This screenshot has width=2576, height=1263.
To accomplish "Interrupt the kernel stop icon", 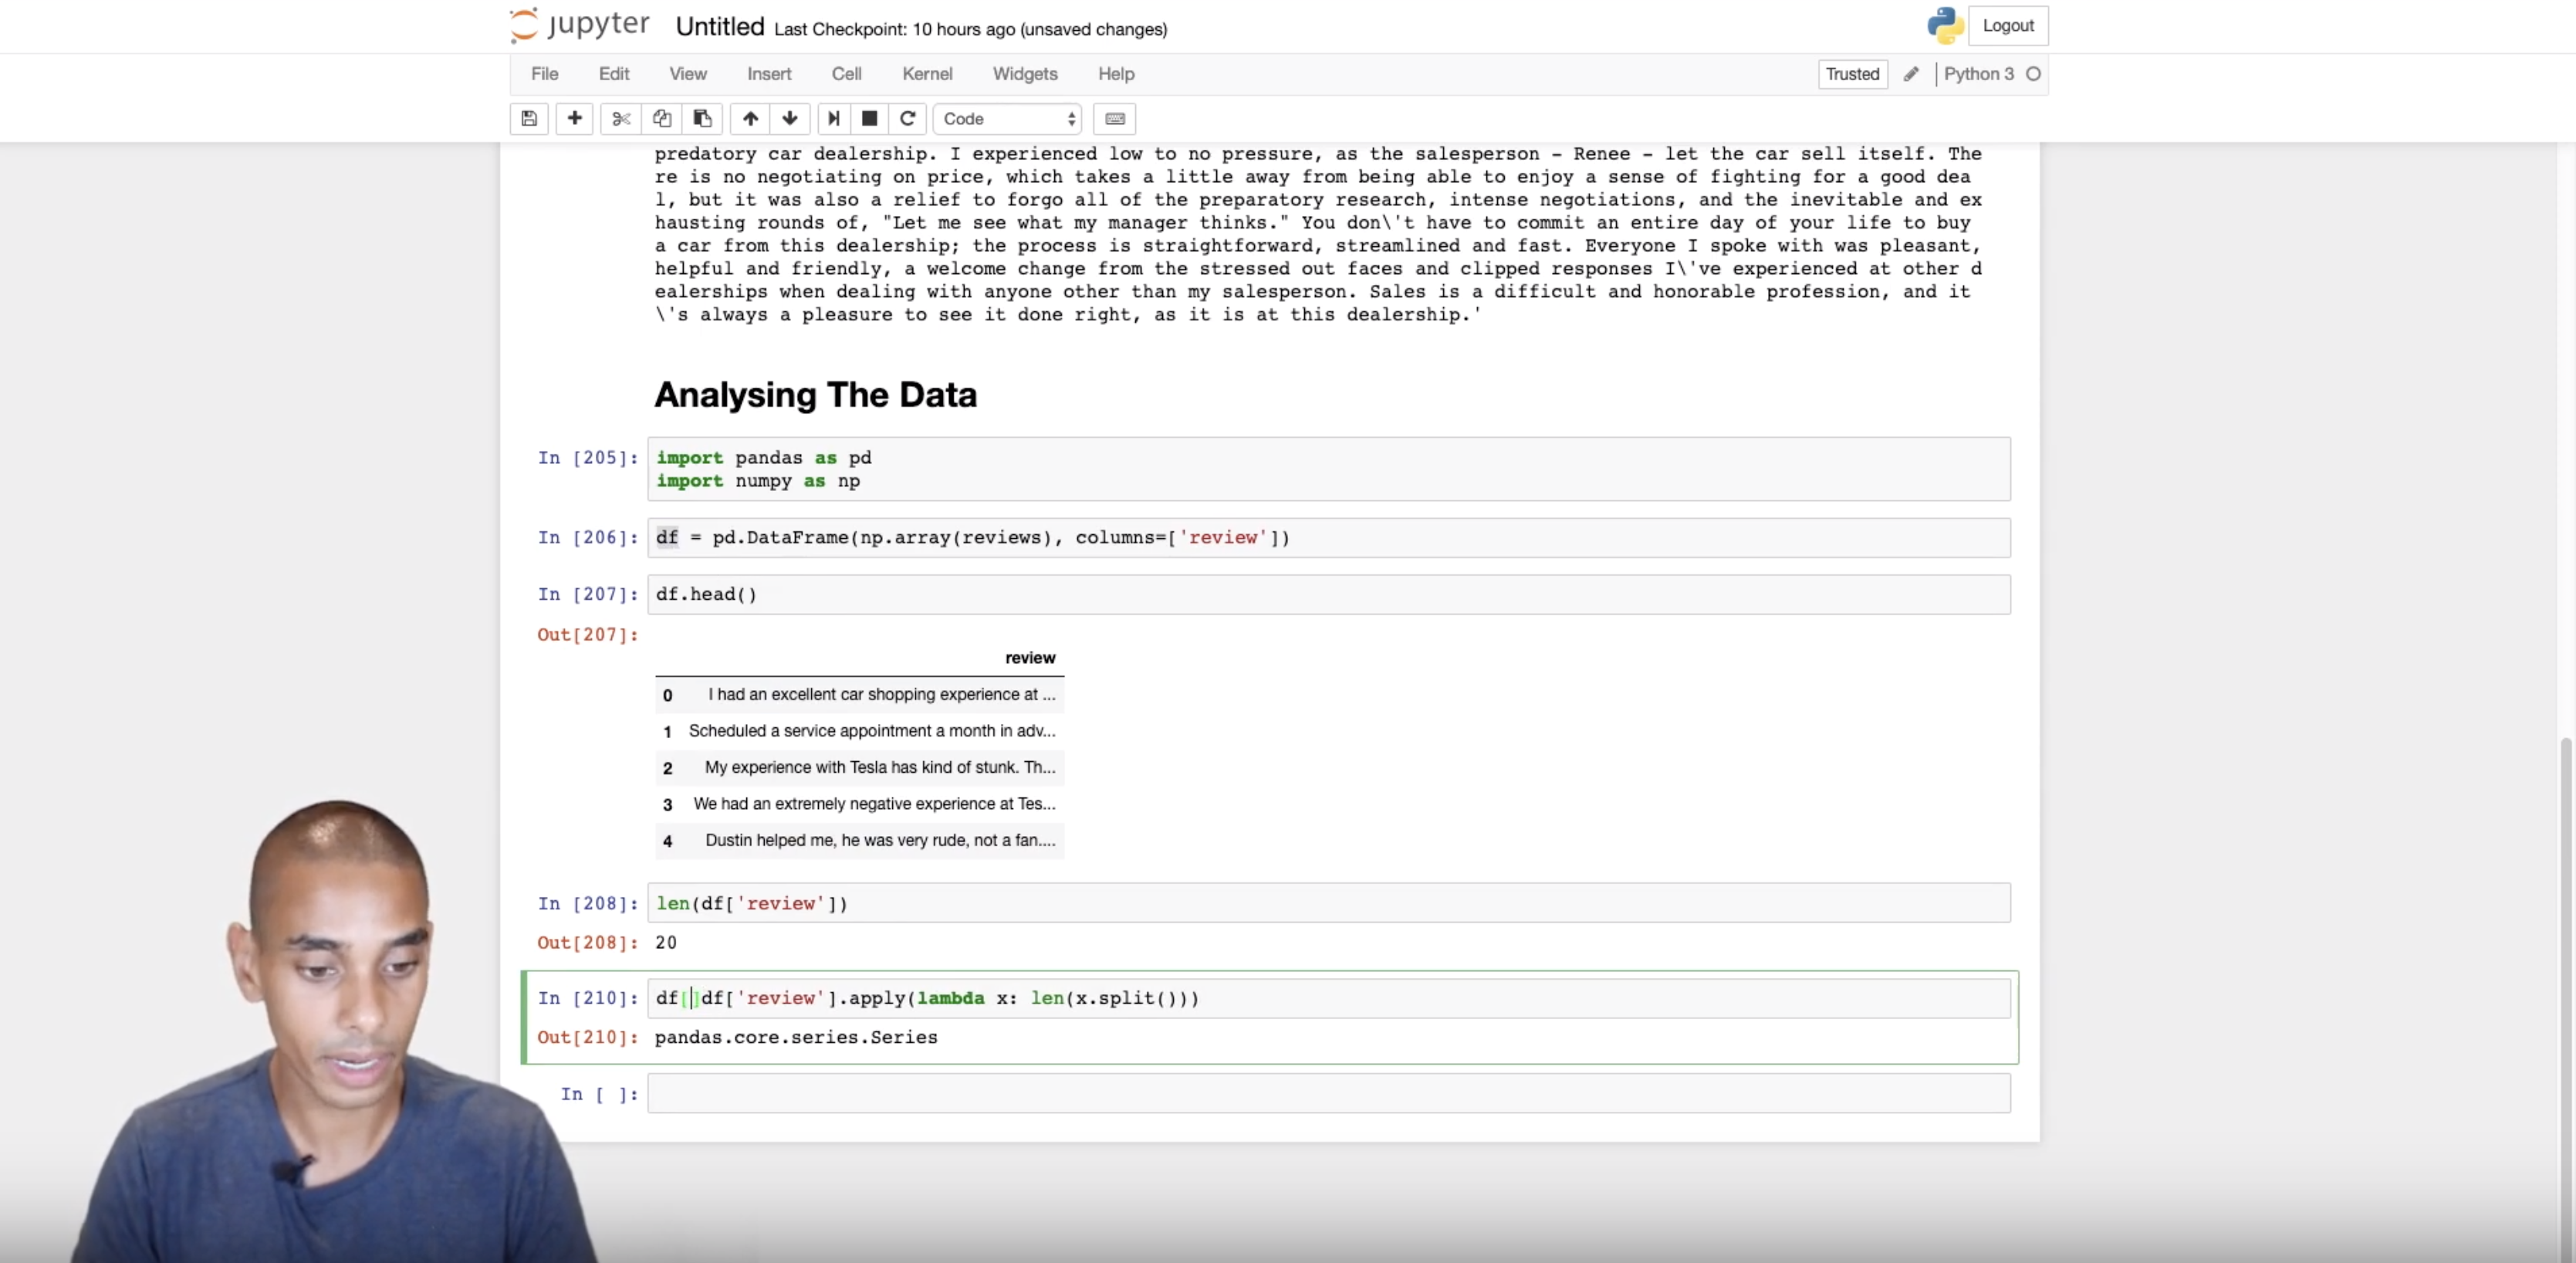I will [x=870, y=119].
